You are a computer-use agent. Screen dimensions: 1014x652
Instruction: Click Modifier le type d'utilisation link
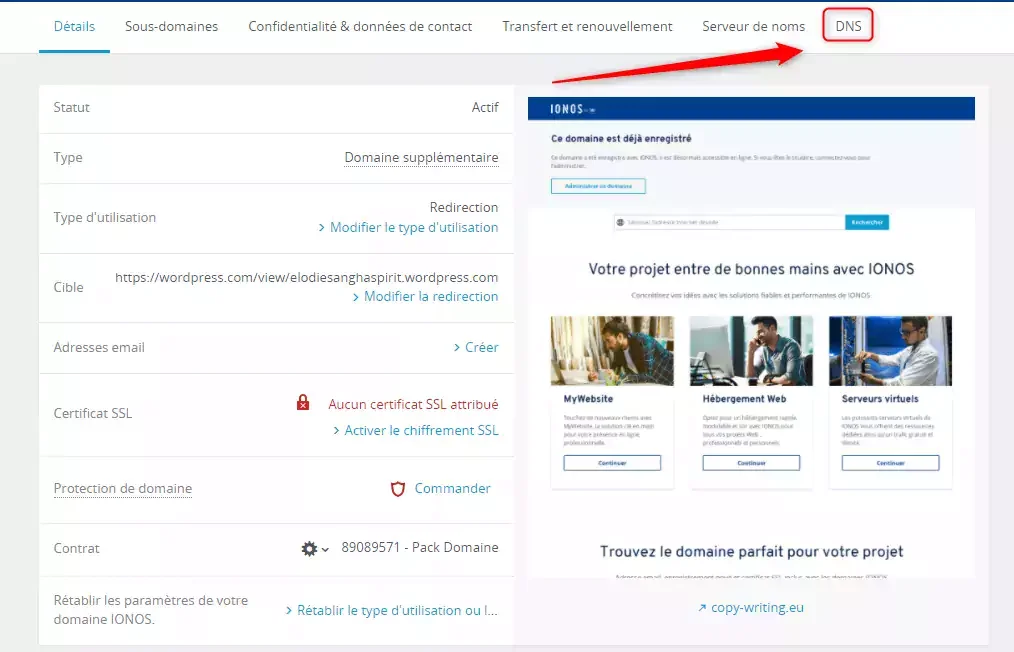[x=414, y=228]
